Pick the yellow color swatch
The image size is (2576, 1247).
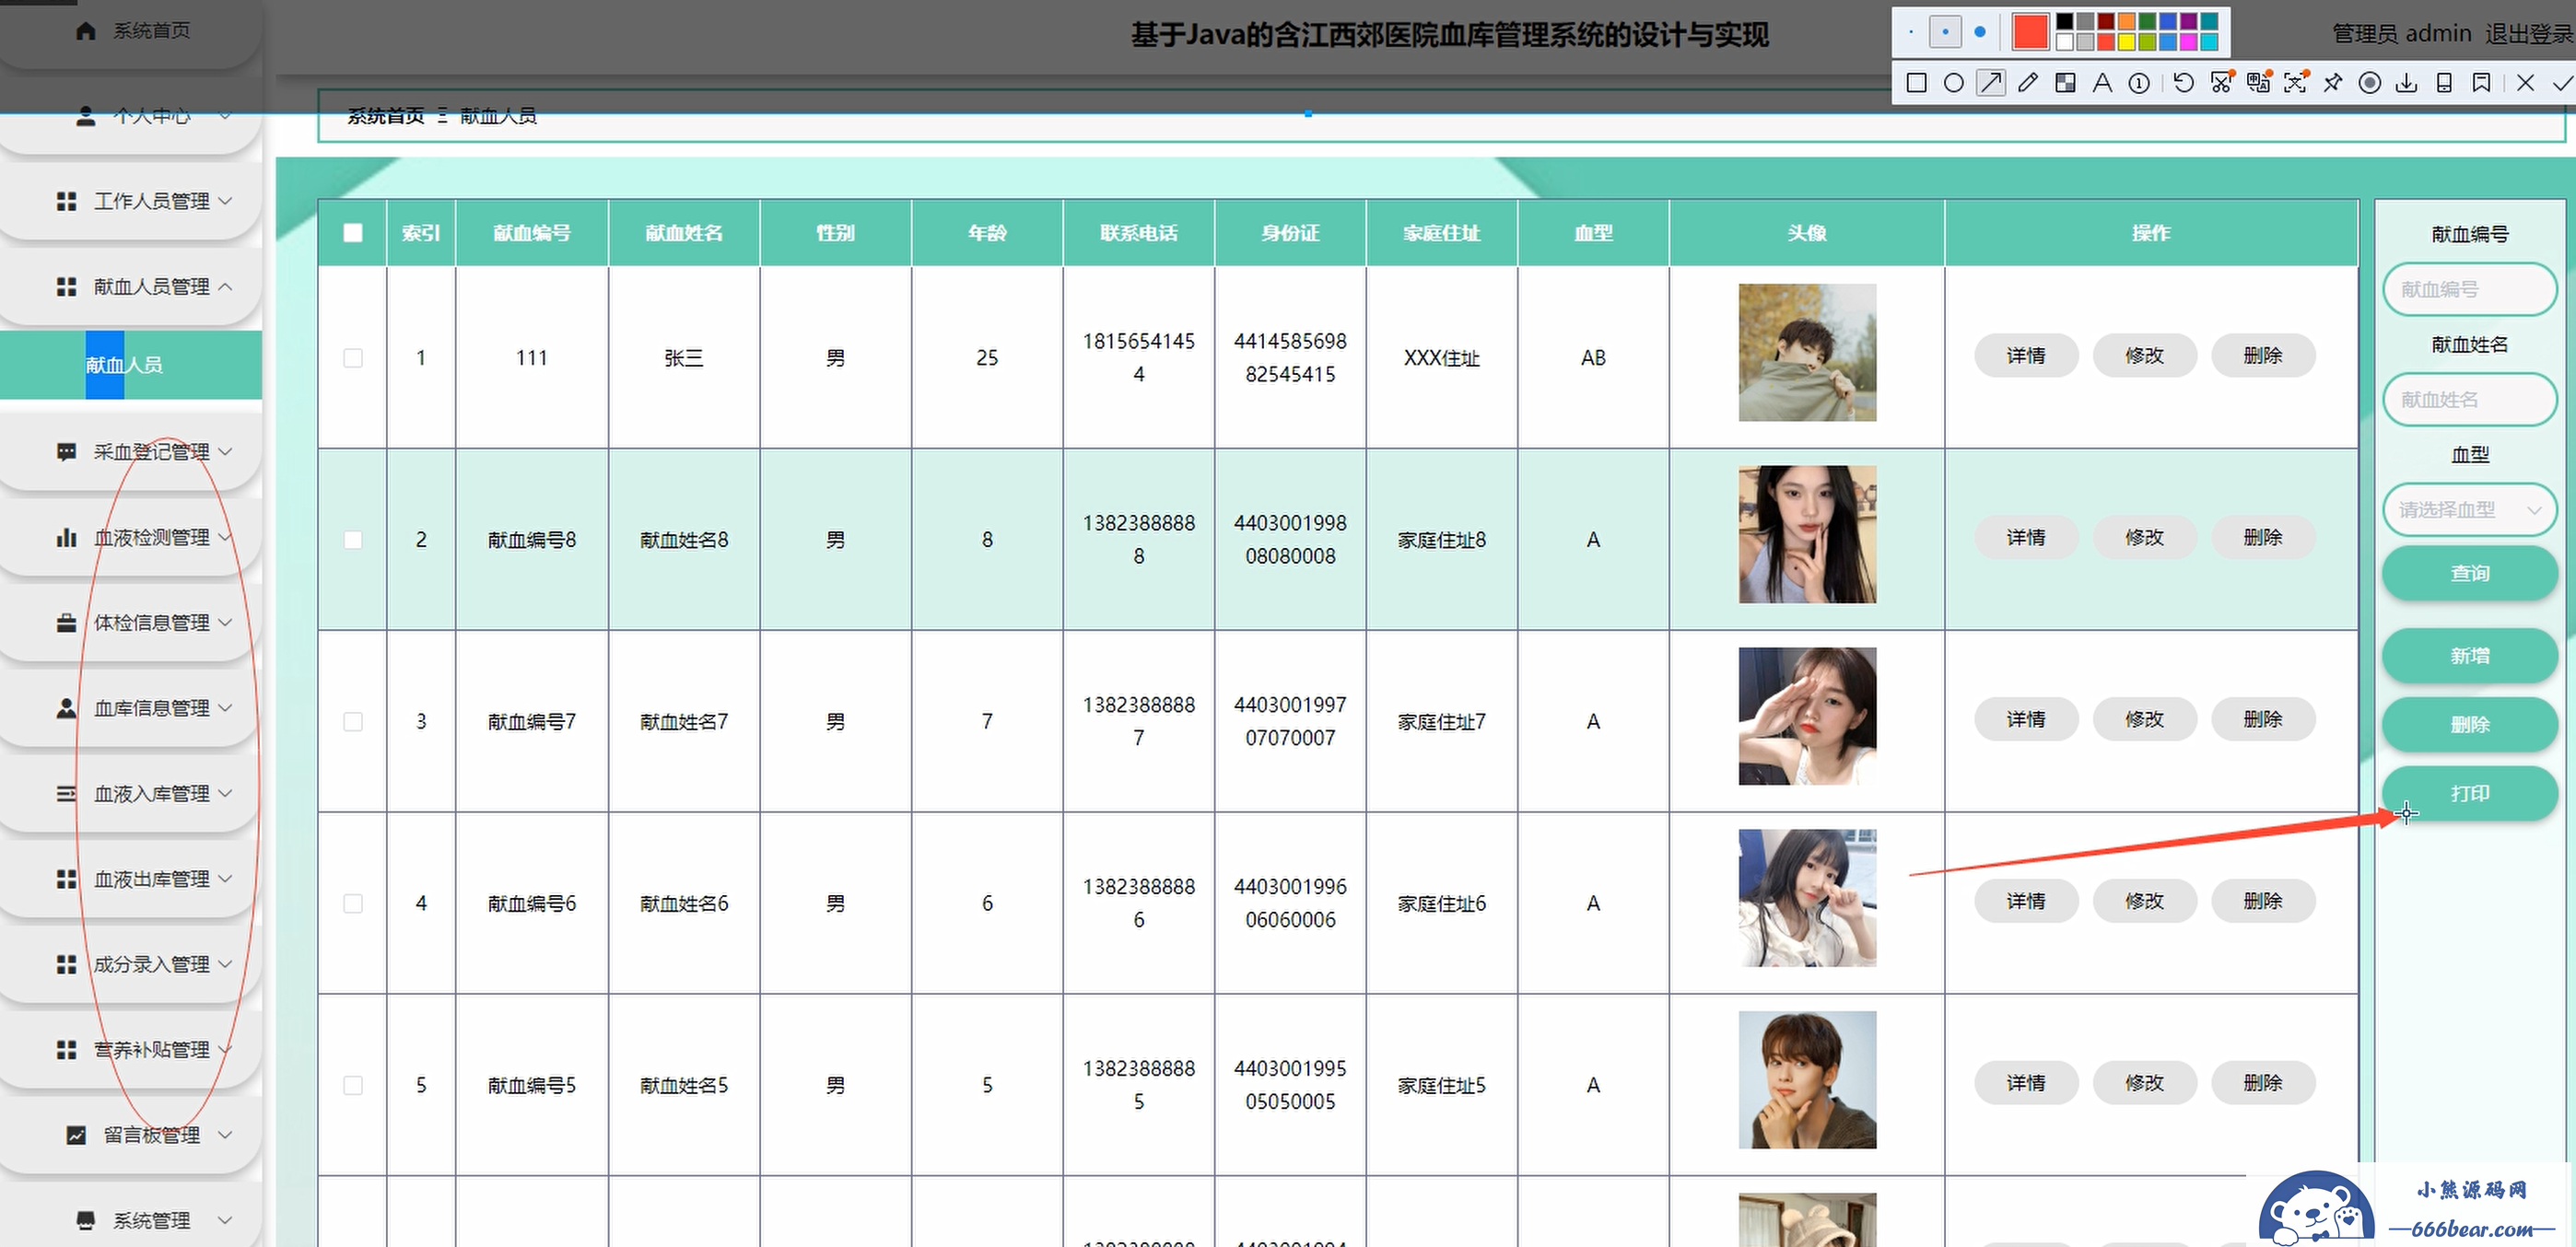[x=2126, y=42]
